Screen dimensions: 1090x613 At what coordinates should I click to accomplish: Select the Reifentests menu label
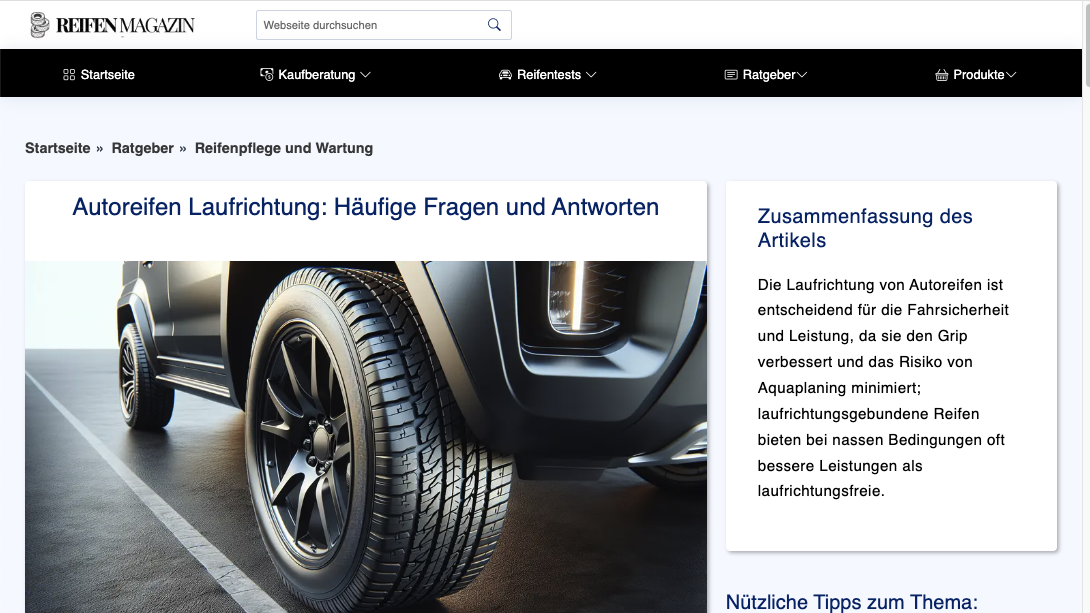pyautogui.click(x=549, y=75)
